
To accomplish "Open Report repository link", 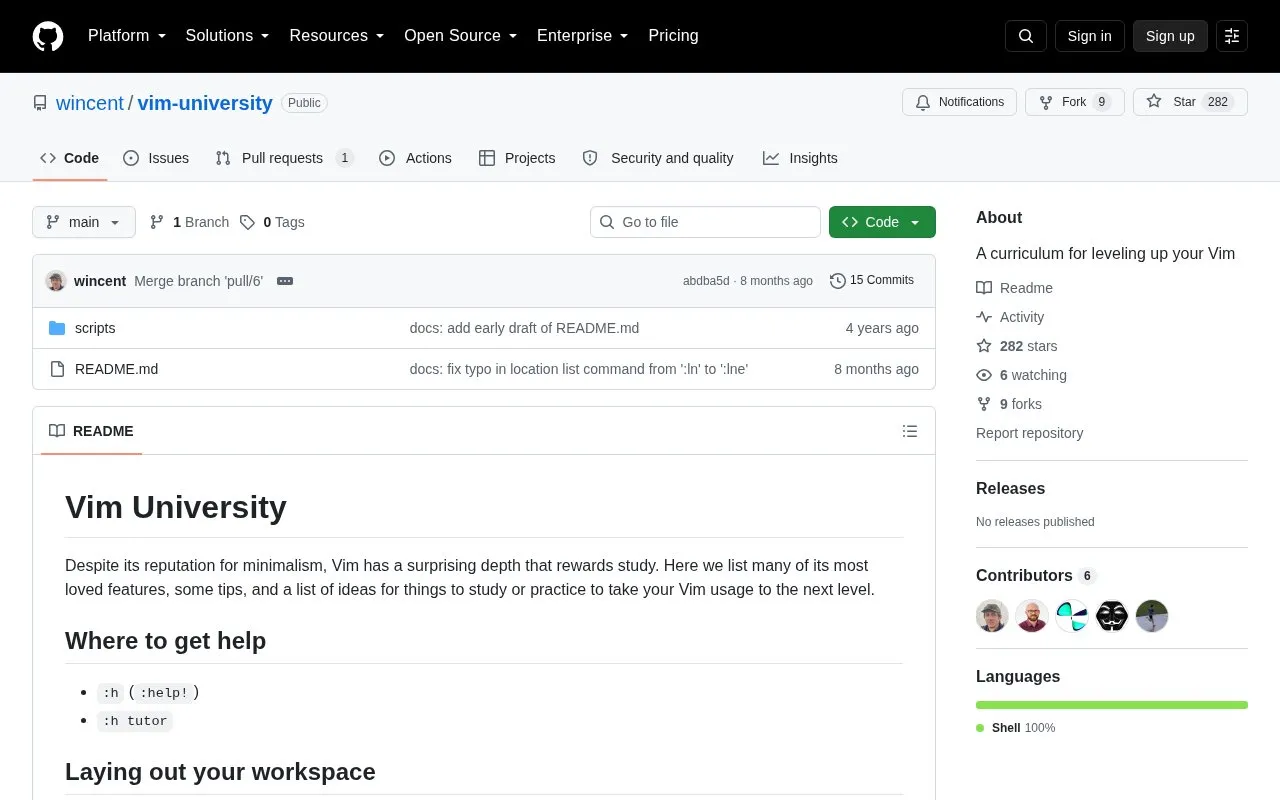I will point(1030,433).
